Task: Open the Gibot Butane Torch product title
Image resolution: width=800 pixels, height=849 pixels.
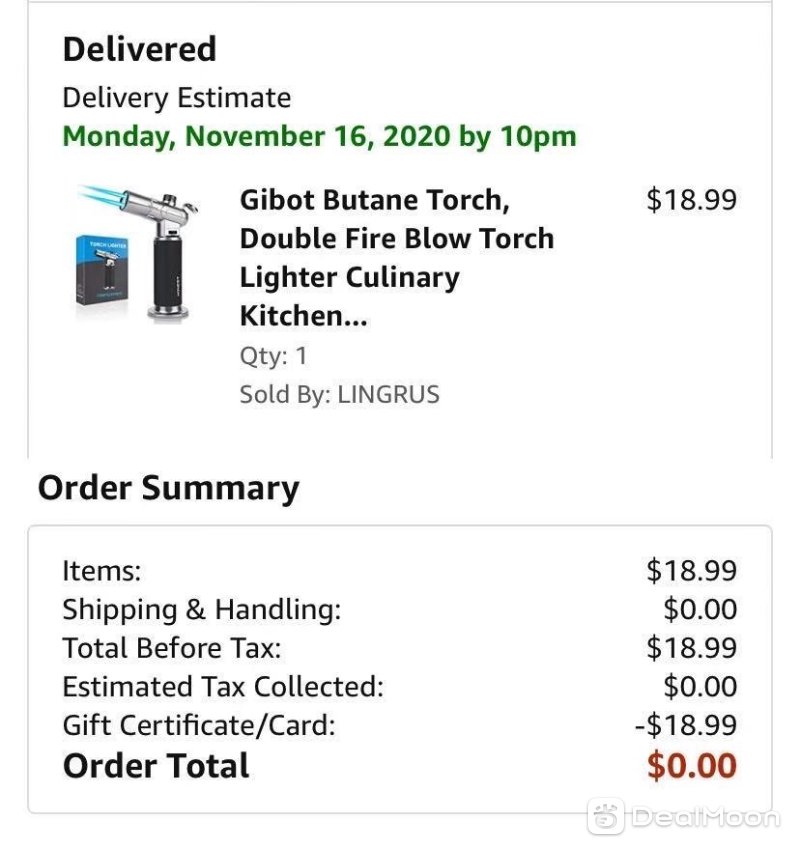Action: point(397,257)
